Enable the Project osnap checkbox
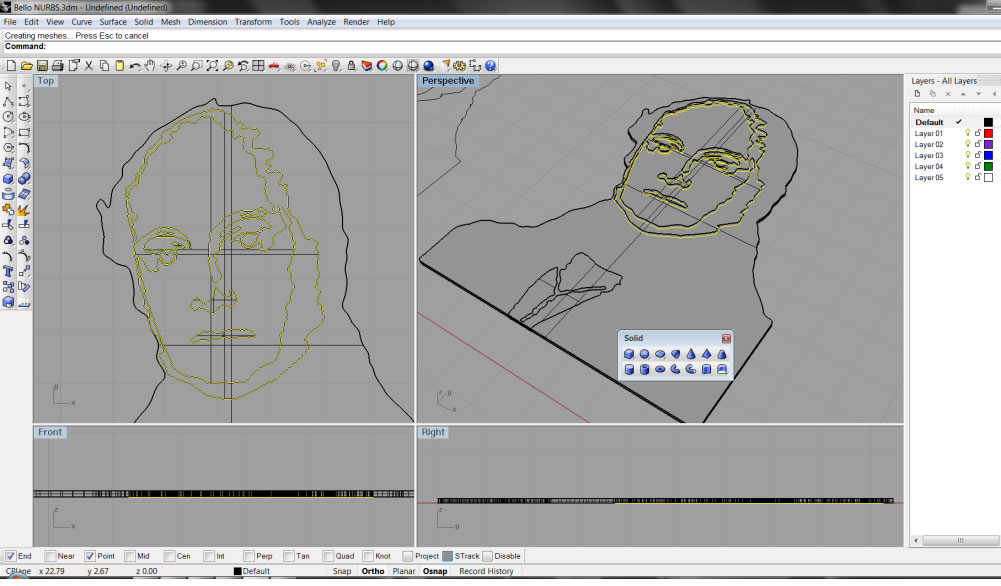Screen dimensions: 1001x586 tap(407, 556)
